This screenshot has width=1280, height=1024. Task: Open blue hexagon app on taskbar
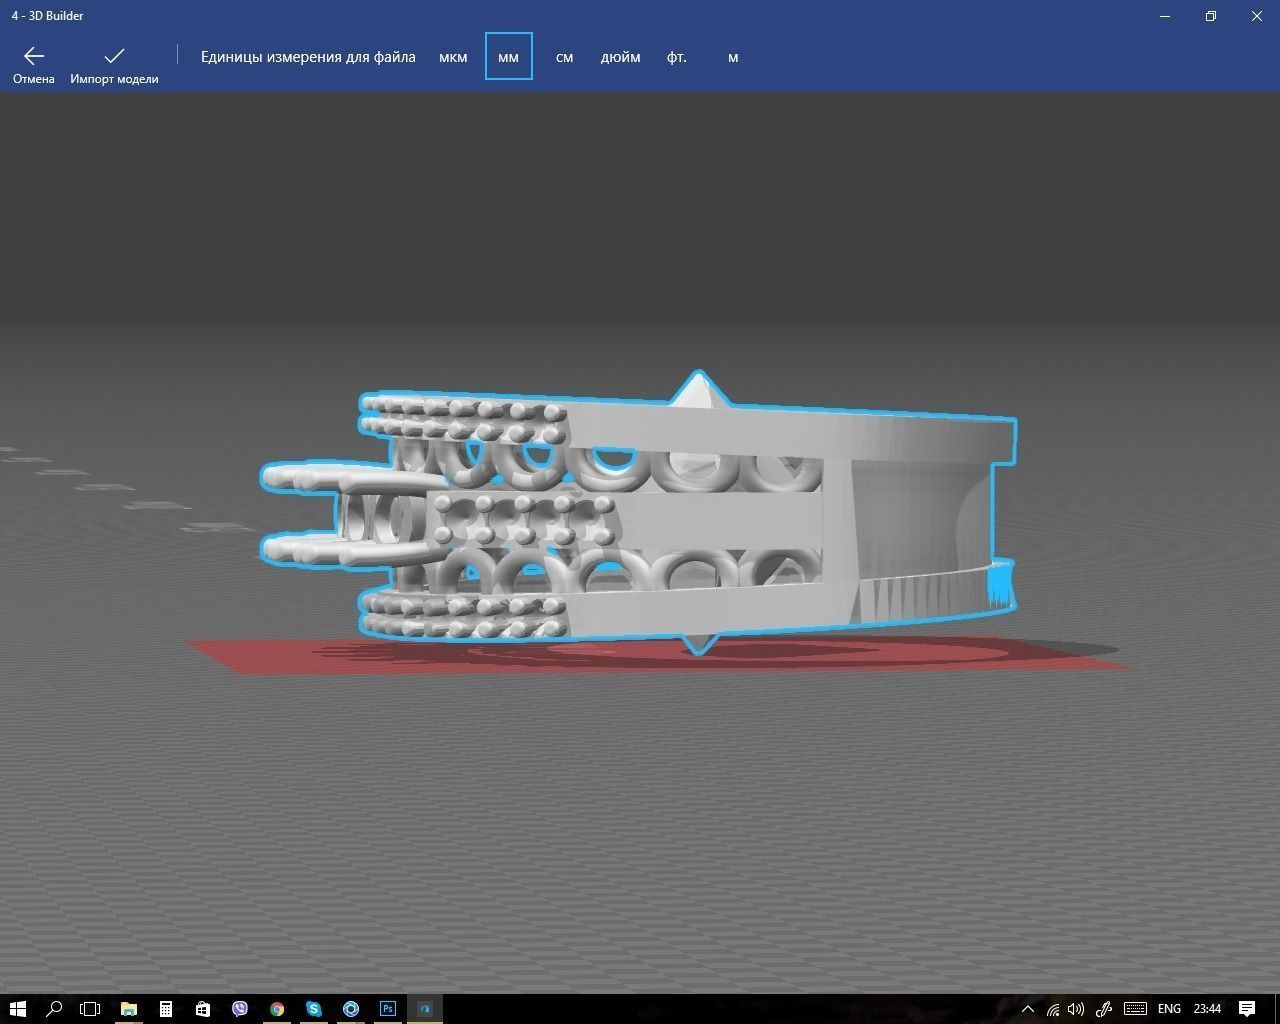(351, 1008)
